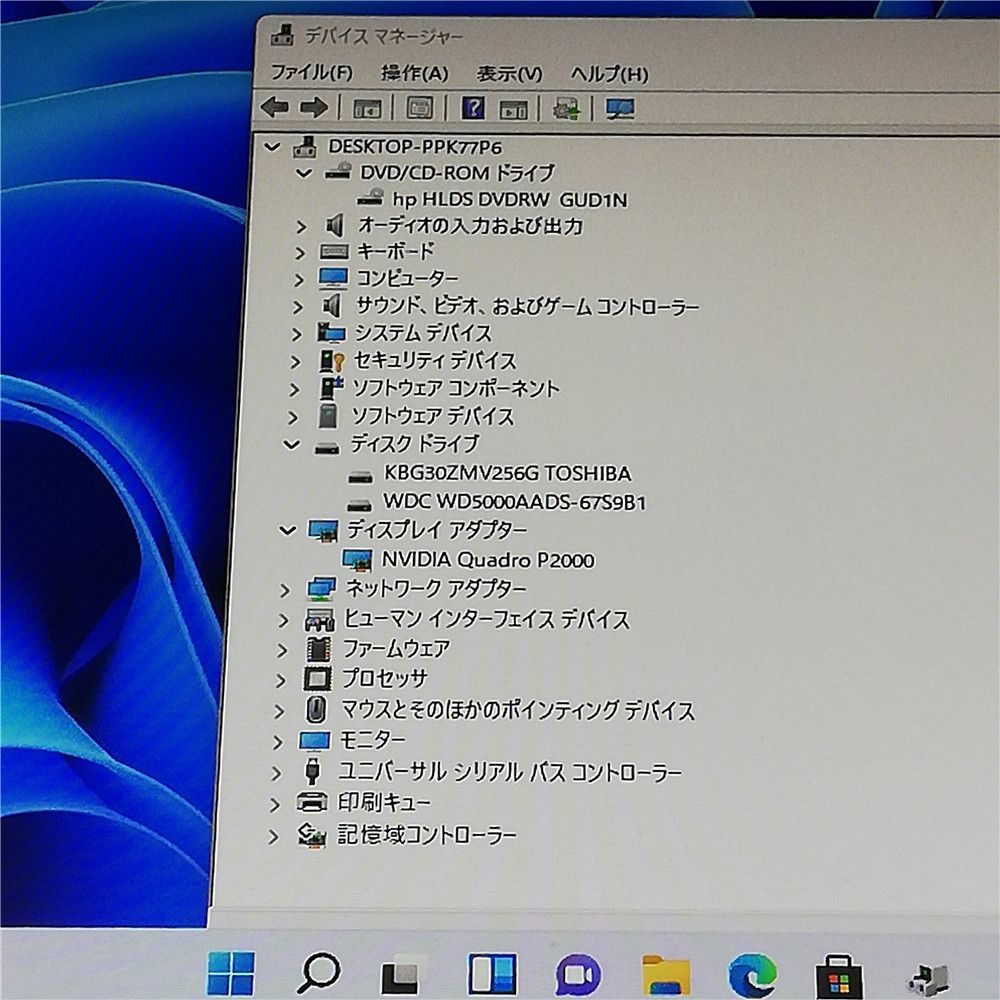
Task: Select the DESKTOP-PPK77P6 computer name
Action: click(x=415, y=147)
